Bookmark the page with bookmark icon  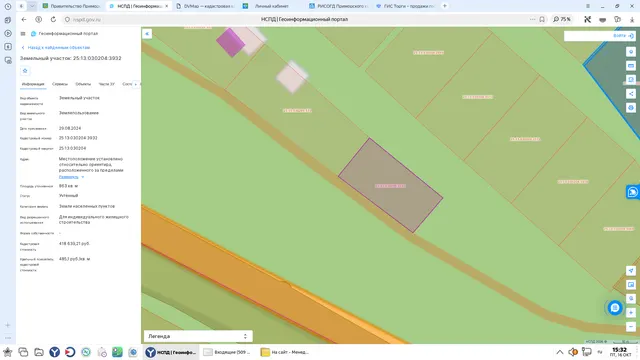point(542,19)
